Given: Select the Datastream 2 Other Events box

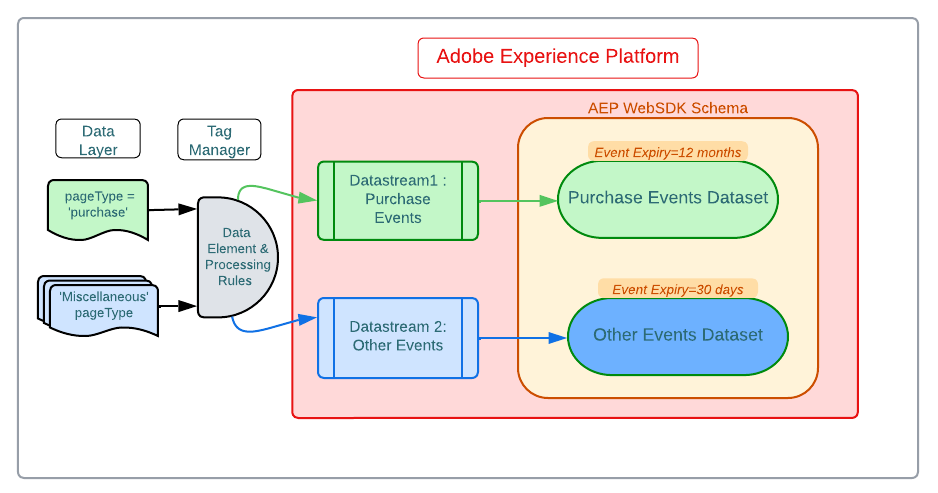Looking at the screenshot, I should 397,337.
